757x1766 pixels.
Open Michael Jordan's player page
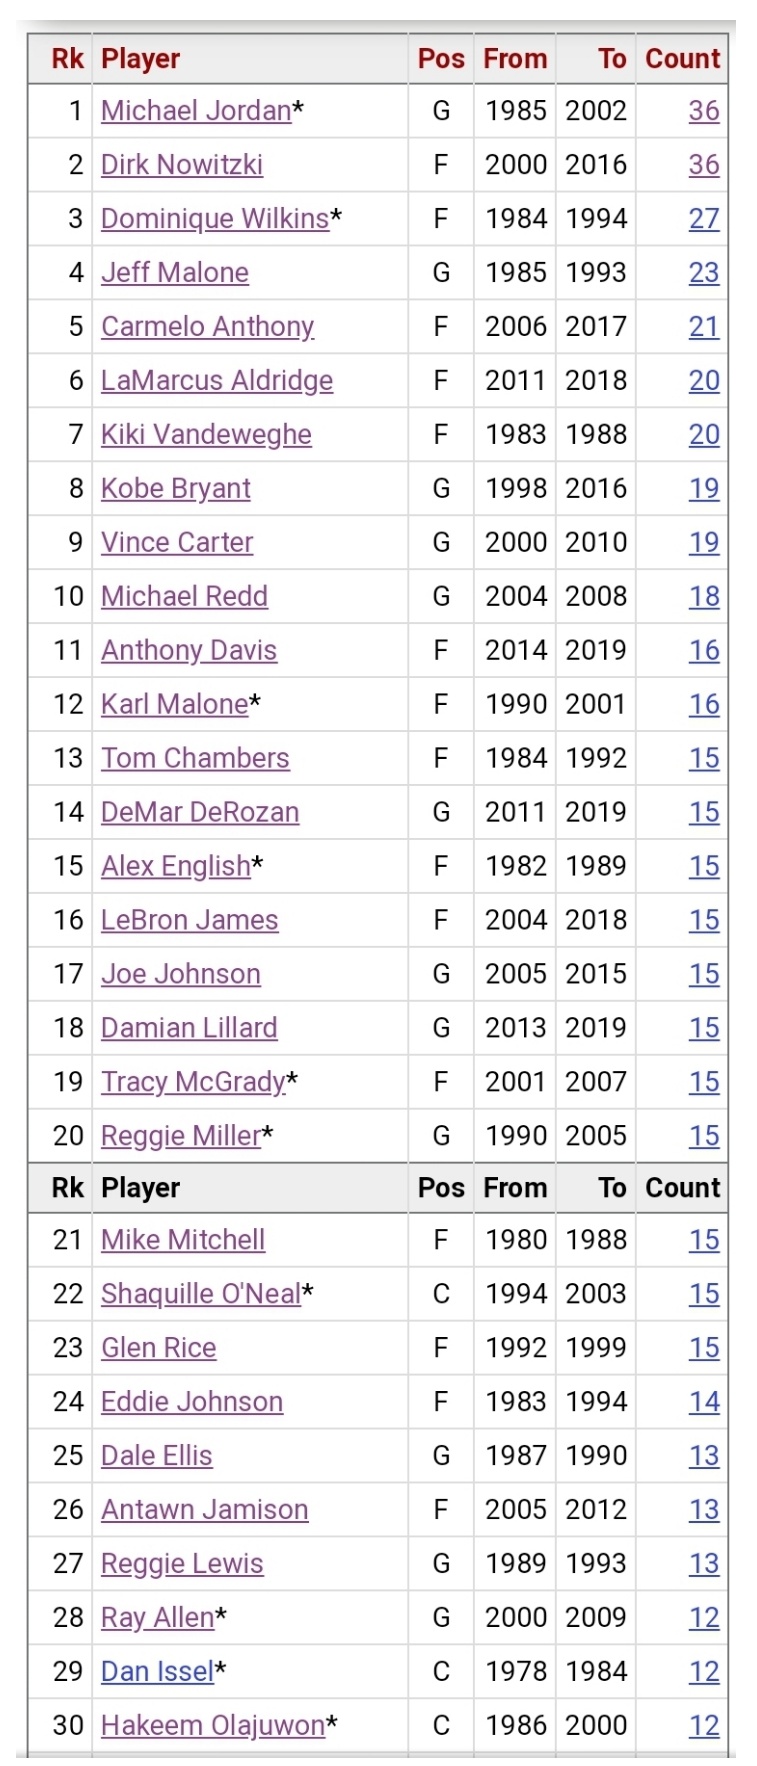(x=195, y=111)
